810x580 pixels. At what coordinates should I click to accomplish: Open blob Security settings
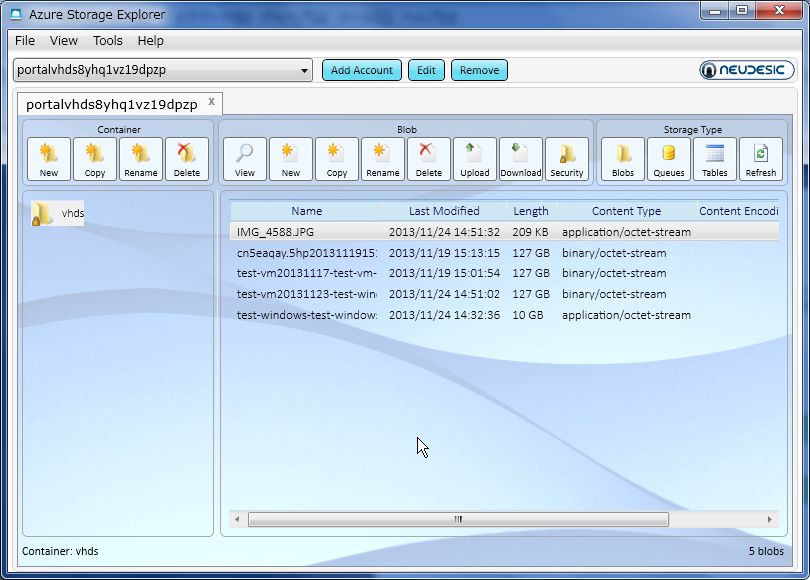click(567, 159)
